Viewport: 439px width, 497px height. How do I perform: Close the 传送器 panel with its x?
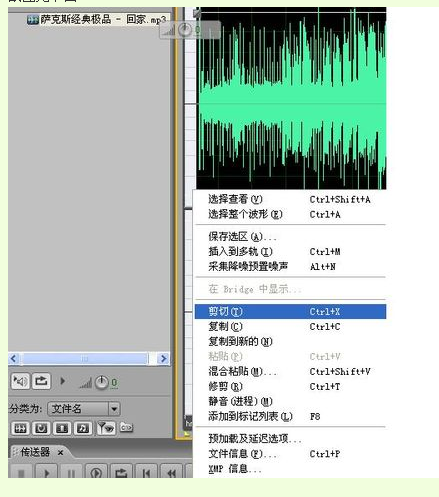(x=60, y=453)
